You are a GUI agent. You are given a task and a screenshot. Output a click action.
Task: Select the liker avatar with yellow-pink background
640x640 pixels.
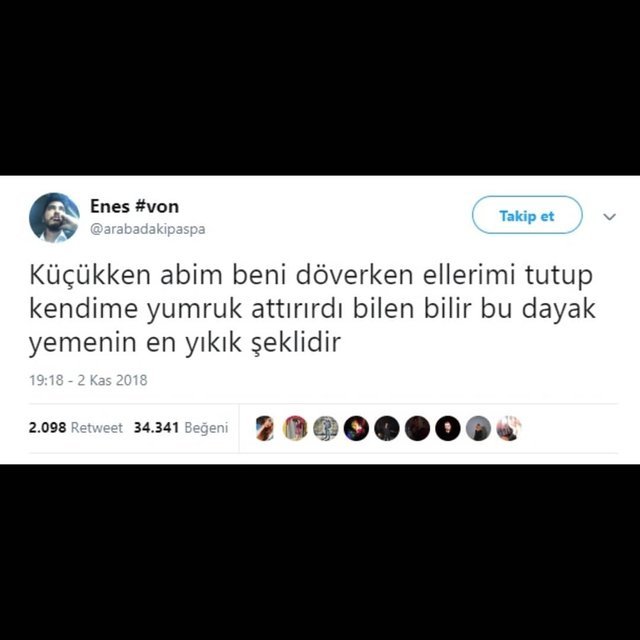[x=295, y=428]
